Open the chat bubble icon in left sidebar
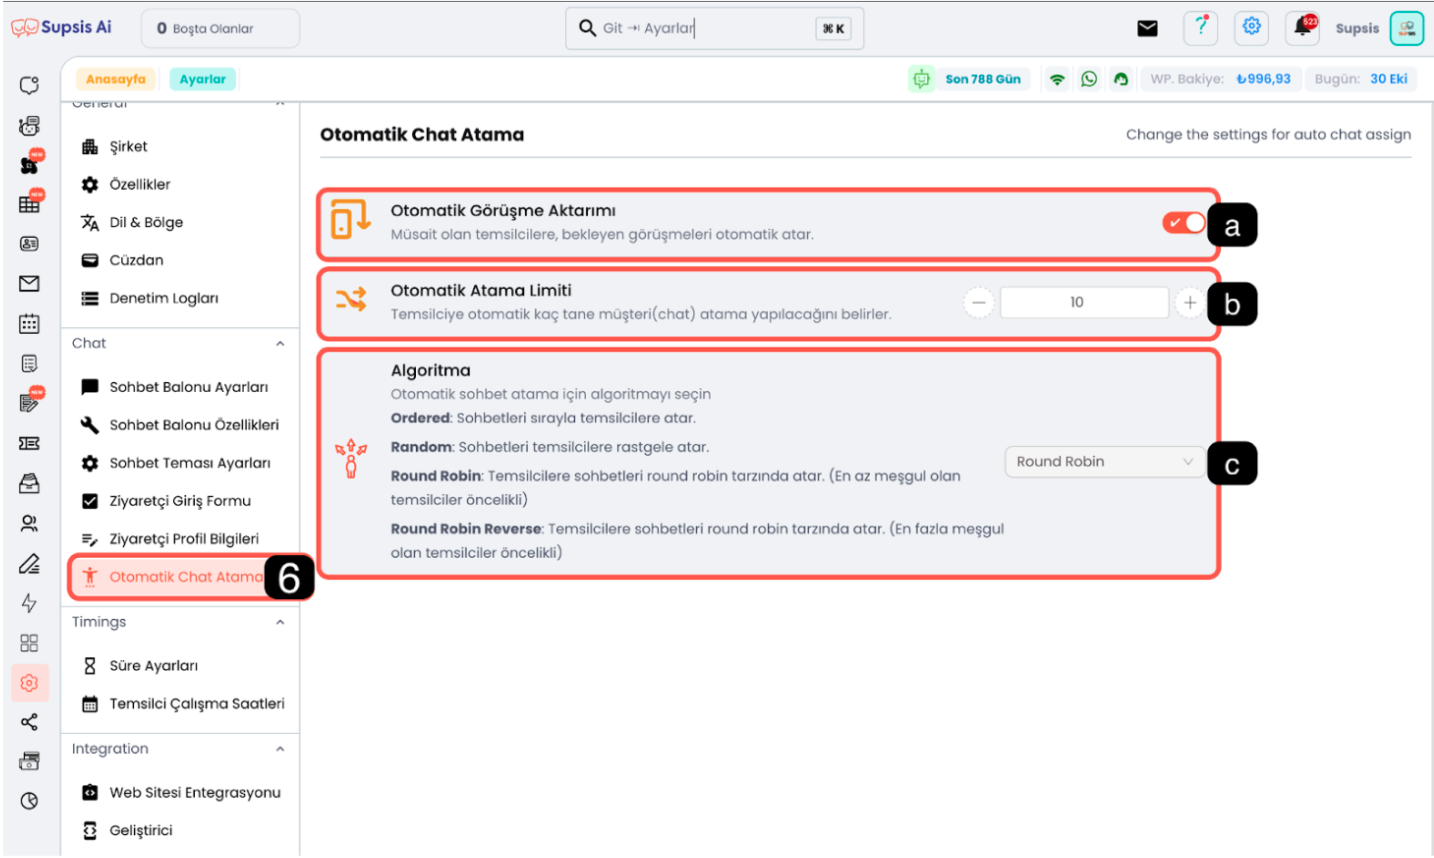Screen dimensions: 1434x858 click(x=29, y=86)
